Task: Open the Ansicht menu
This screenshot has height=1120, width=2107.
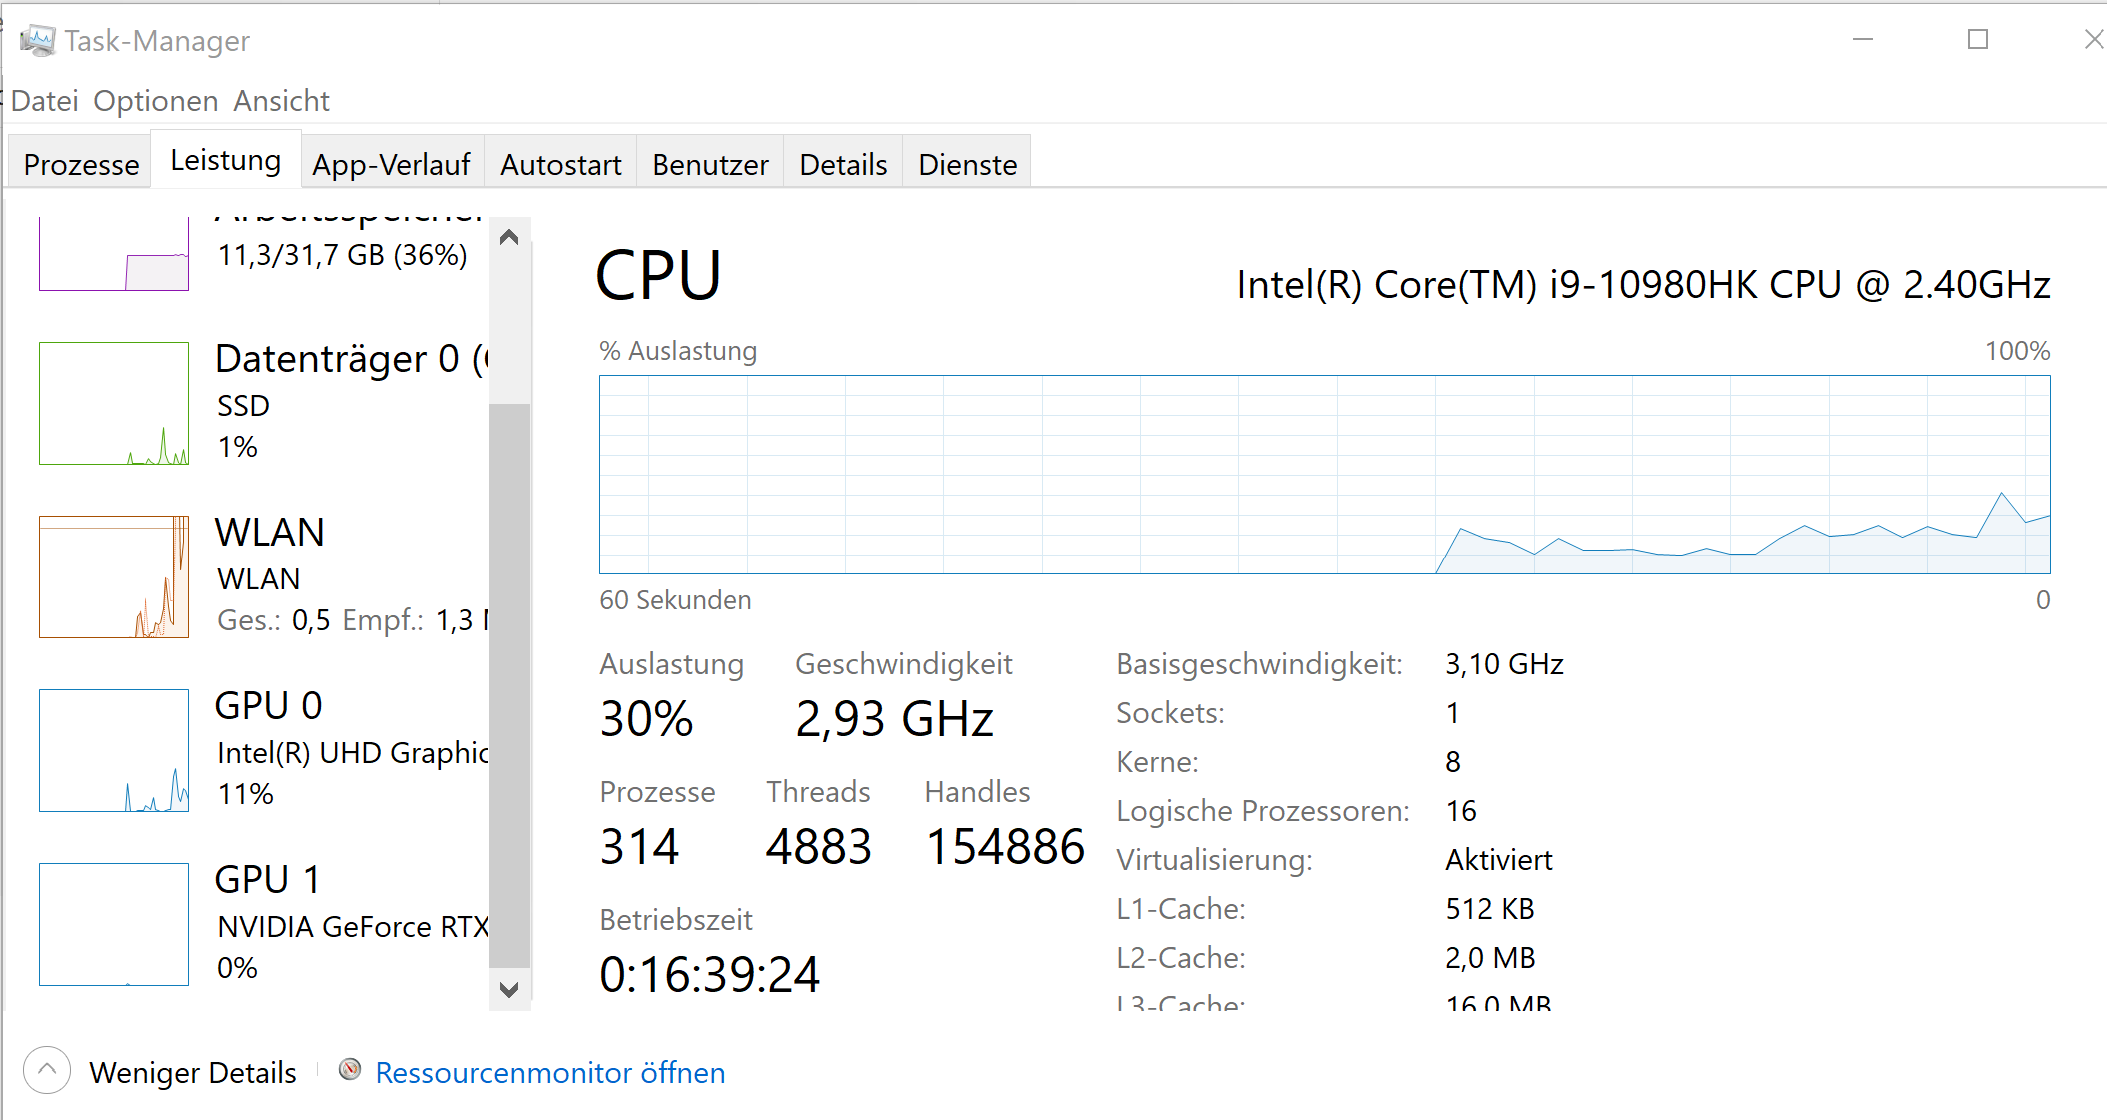Action: pyautogui.click(x=282, y=101)
